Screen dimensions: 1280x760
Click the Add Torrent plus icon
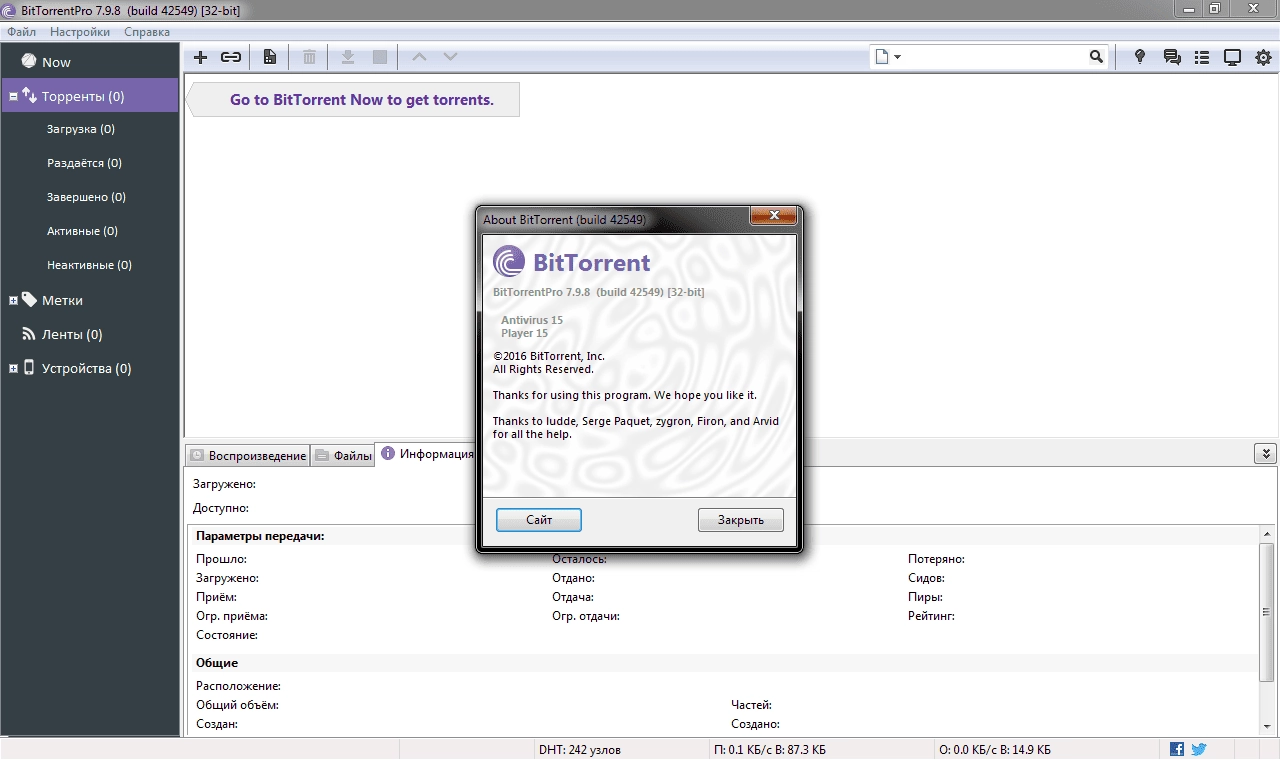[x=200, y=57]
